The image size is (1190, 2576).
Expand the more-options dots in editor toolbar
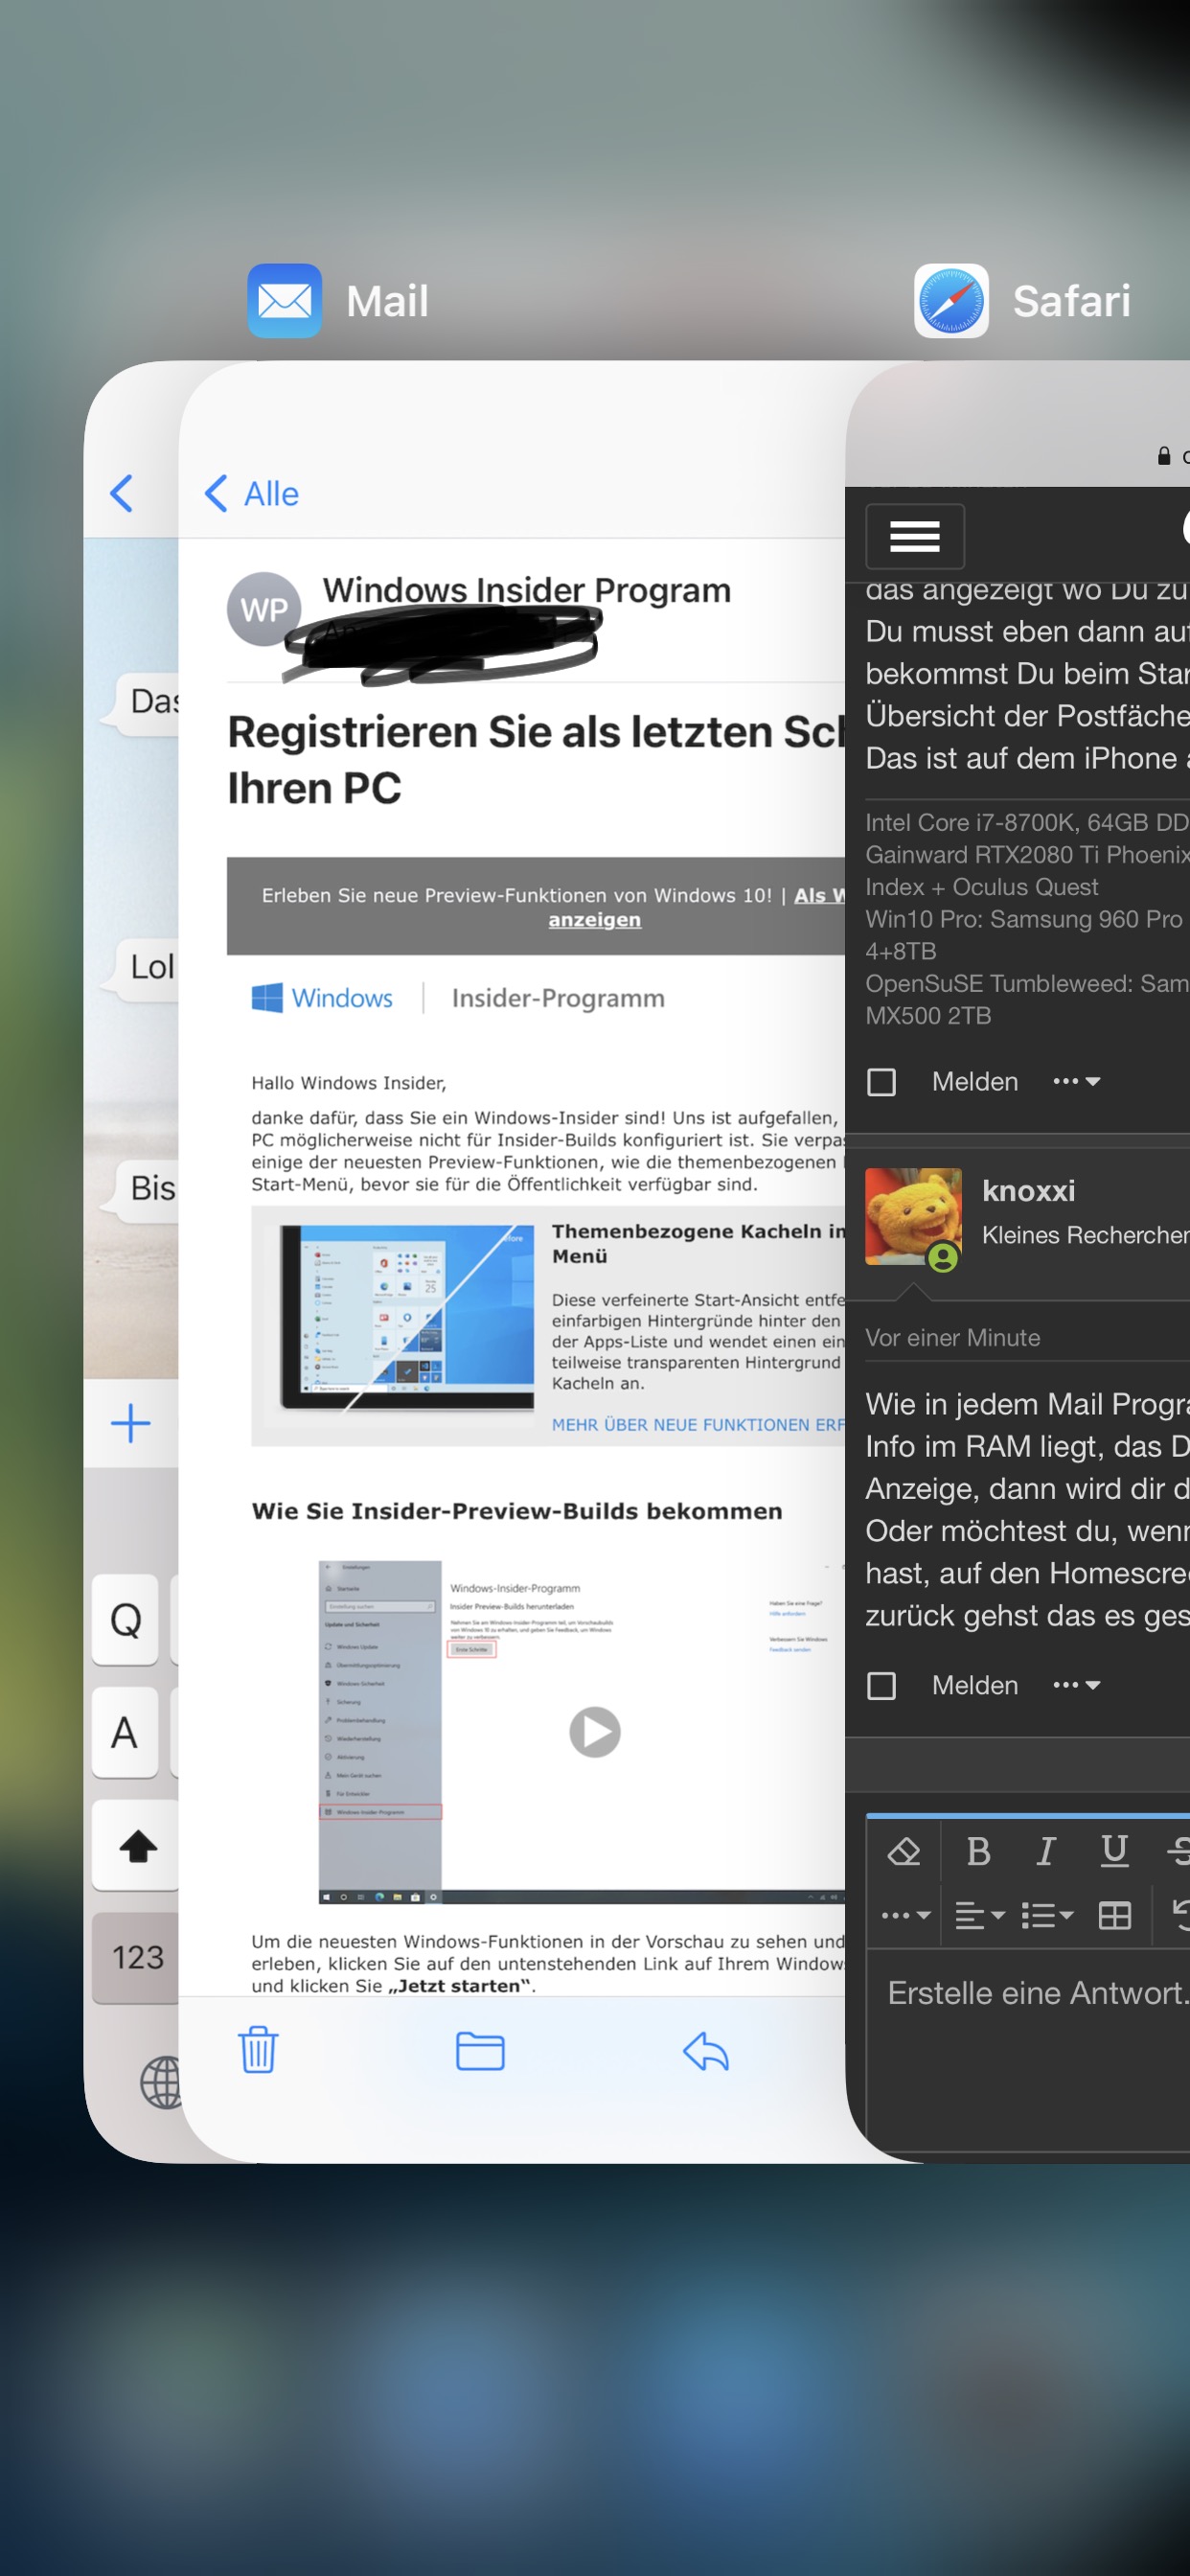pos(905,1915)
